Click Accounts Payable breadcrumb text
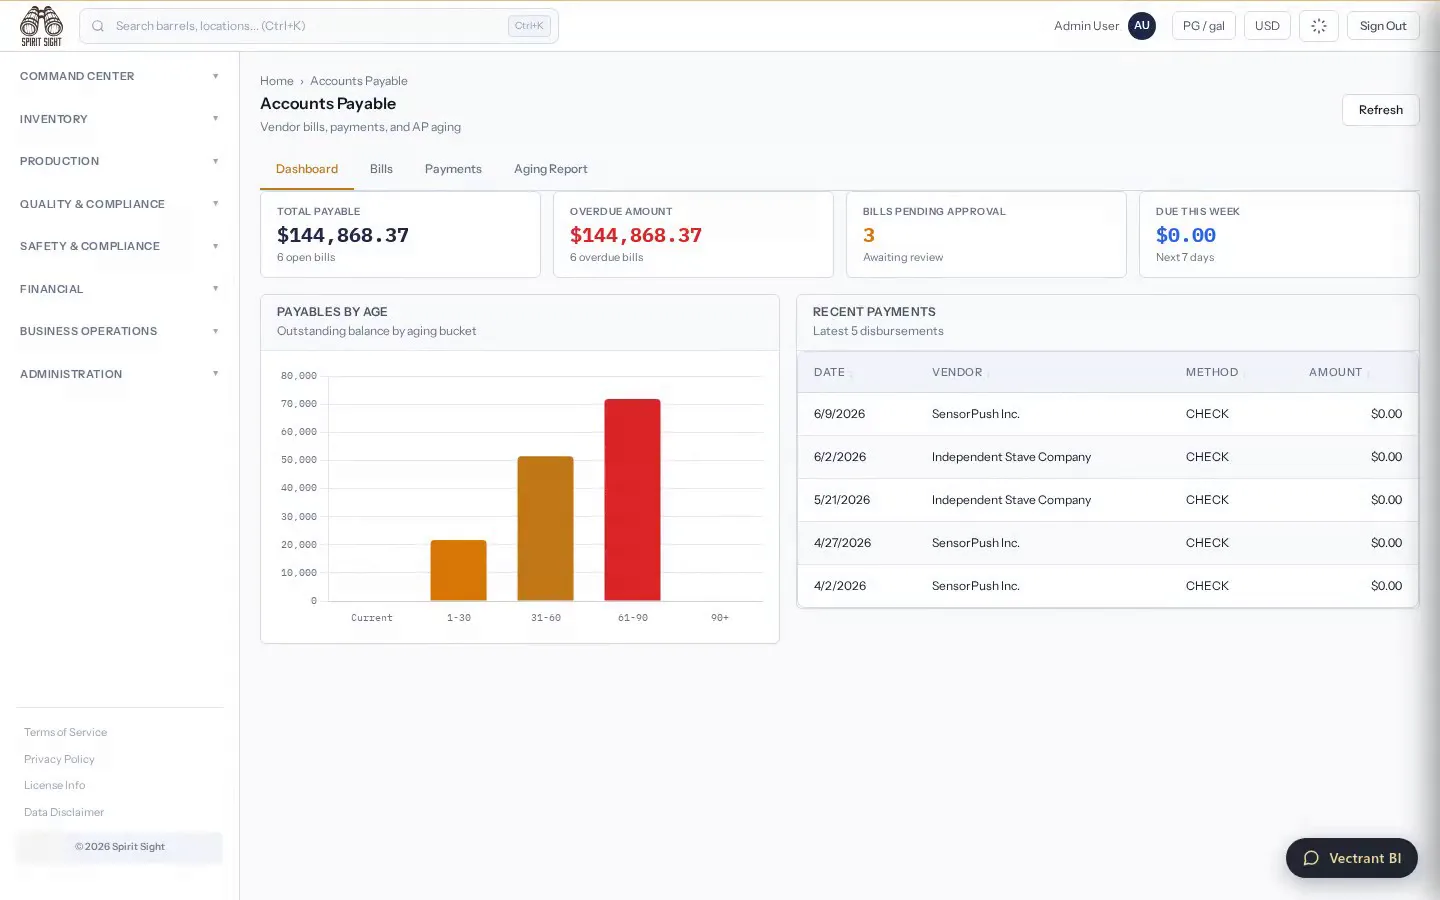Viewport: 1440px width, 900px height. click(x=359, y=81)
